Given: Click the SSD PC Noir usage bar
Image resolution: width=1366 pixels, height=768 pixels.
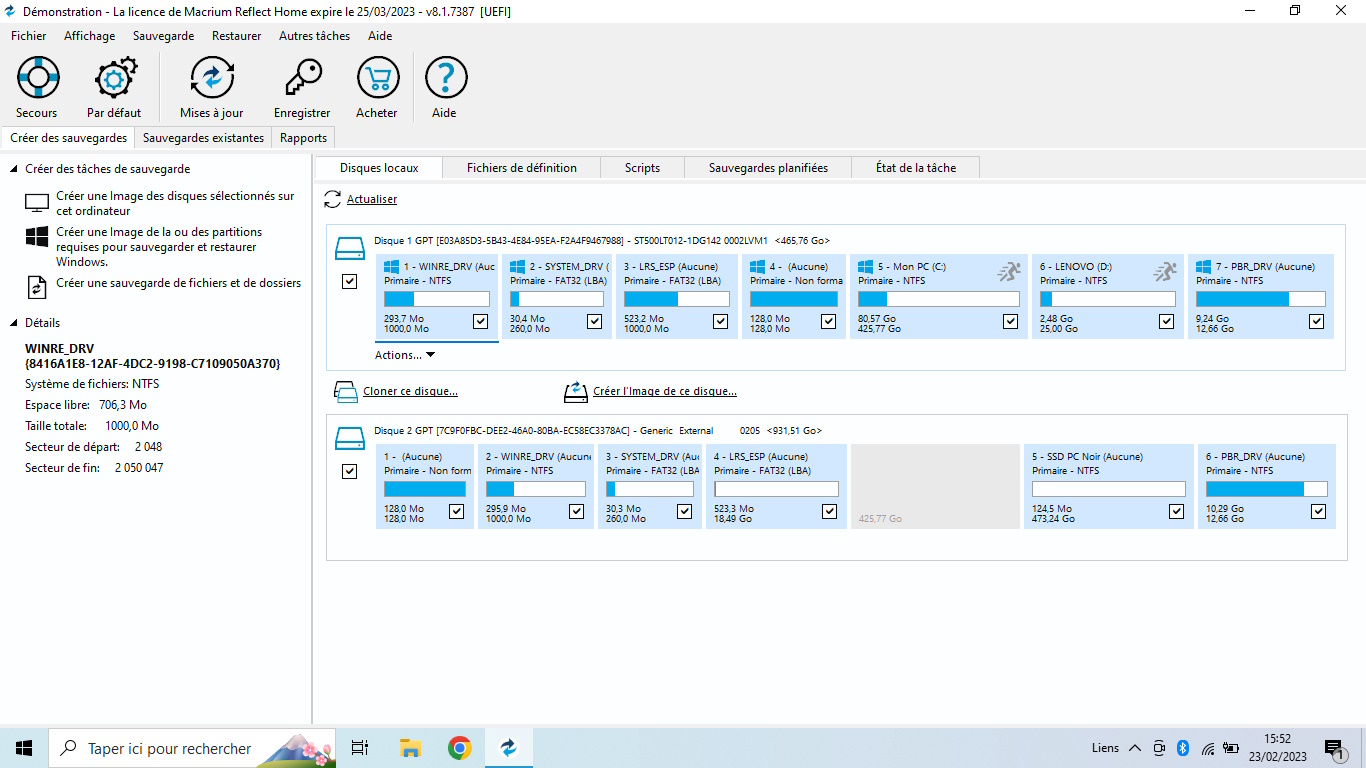Looking at the screenshot, I should [1108, 489].
